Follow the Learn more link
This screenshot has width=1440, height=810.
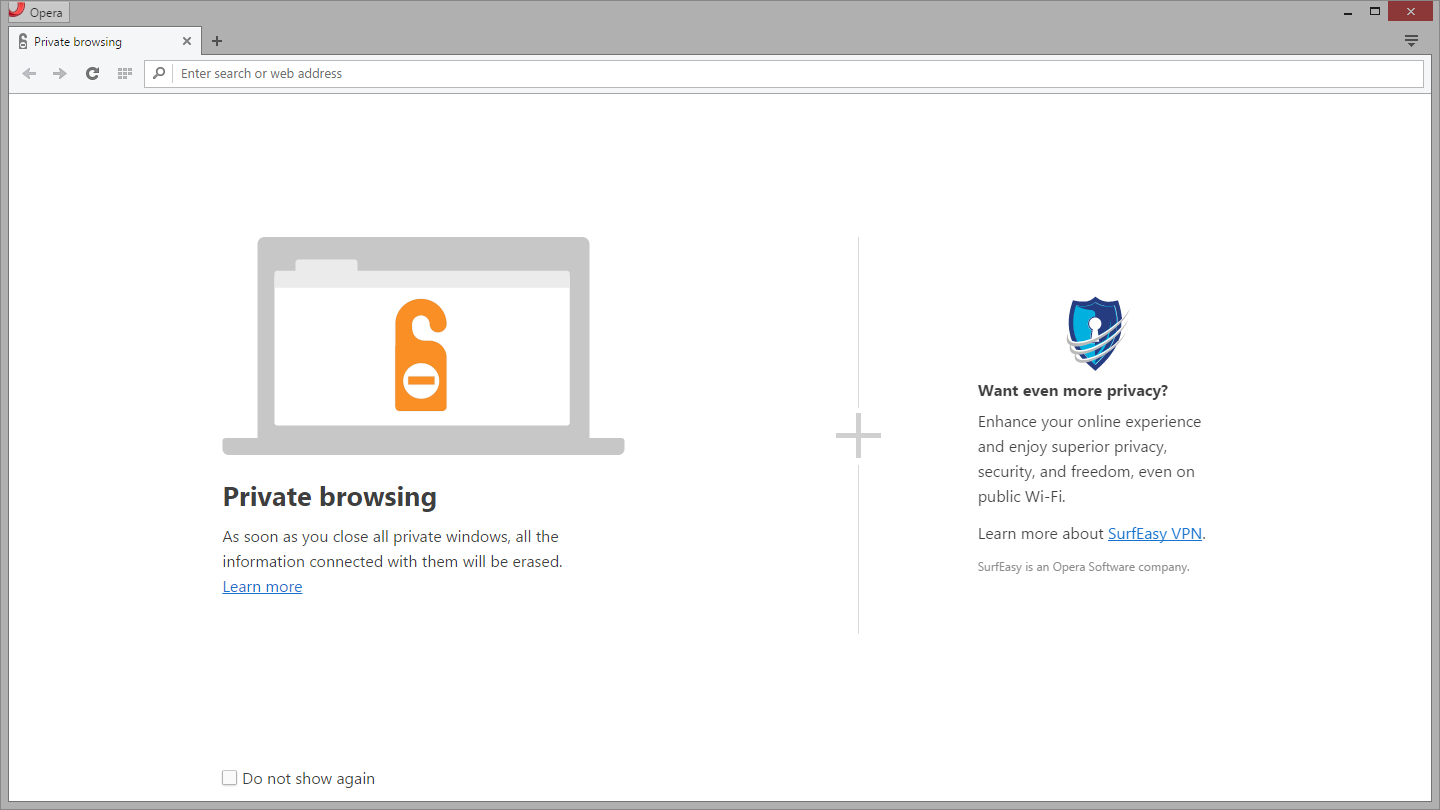pyautogui.click(x=262, y=587)
